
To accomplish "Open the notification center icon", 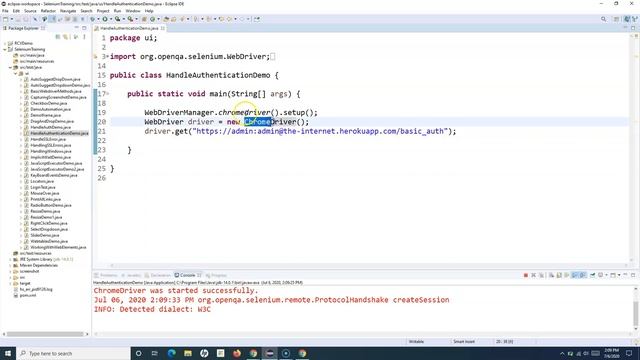I will tap(629, 353).
